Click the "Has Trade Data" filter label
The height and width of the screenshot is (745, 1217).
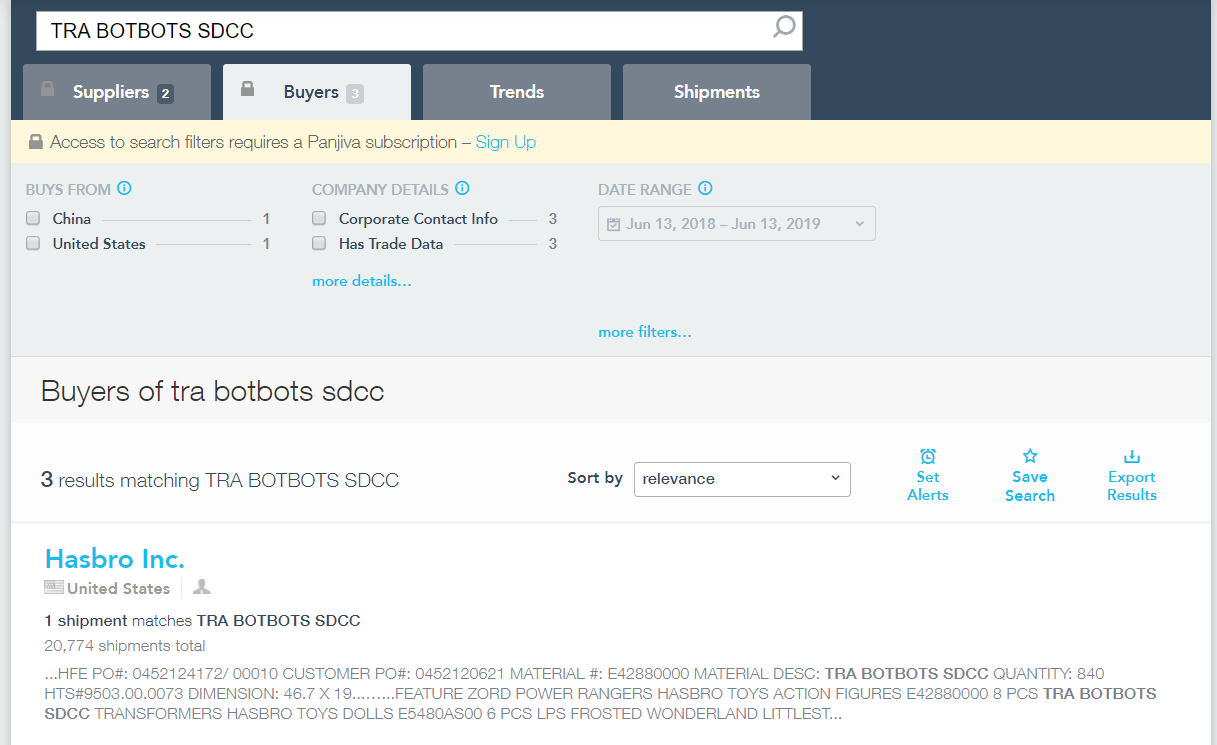pos(391,244)
